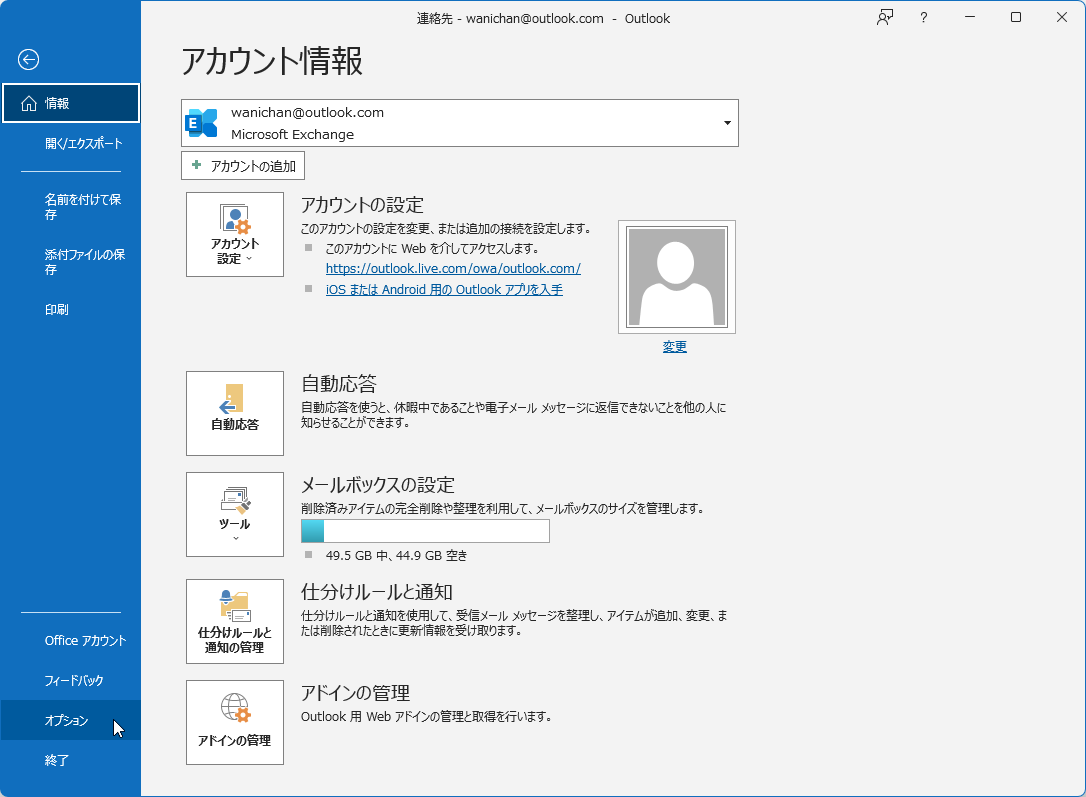Open the outlook.live.com web access link
This screenshot has width=1086, height=797.
click(x=453, y=269)
